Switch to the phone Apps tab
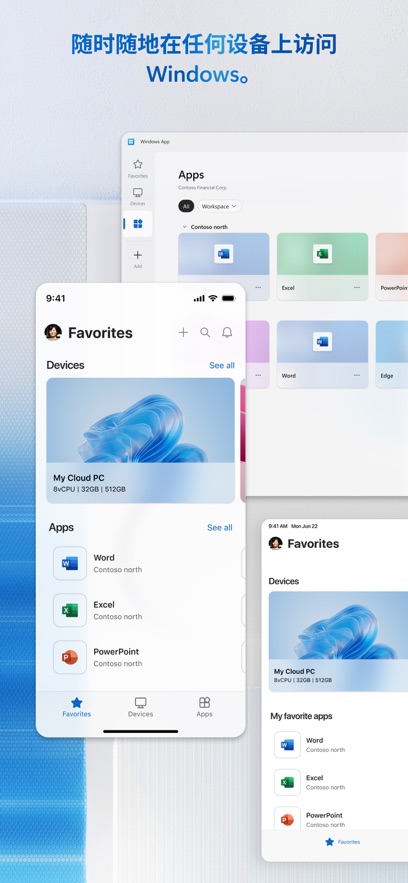Screen dimensions: 408x883 204,707
